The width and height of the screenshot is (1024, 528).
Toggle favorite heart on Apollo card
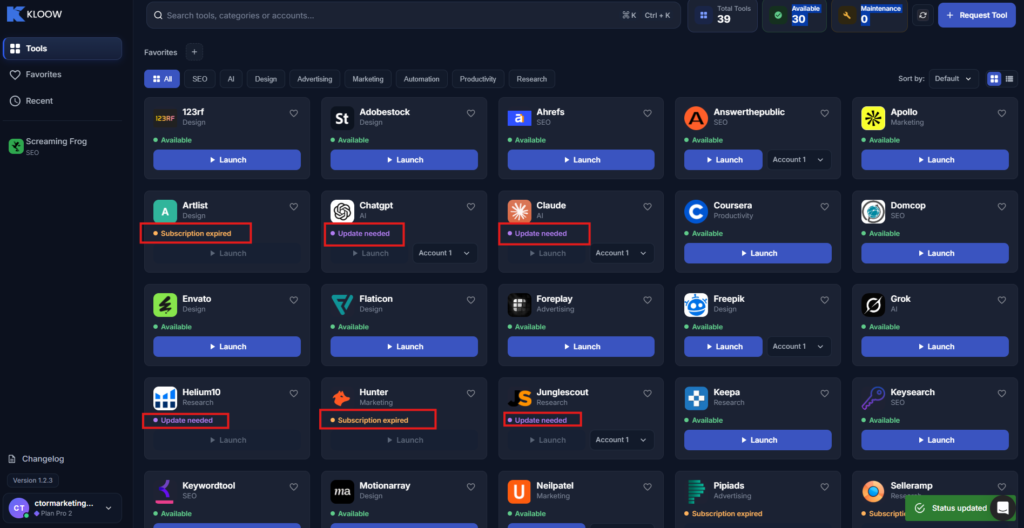1002,113
